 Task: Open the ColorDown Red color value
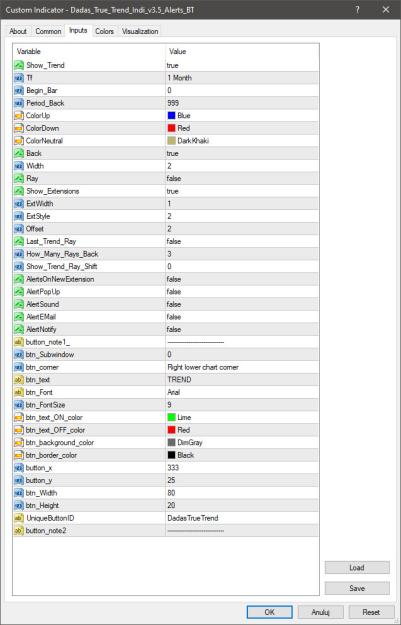tap(242, 128)
